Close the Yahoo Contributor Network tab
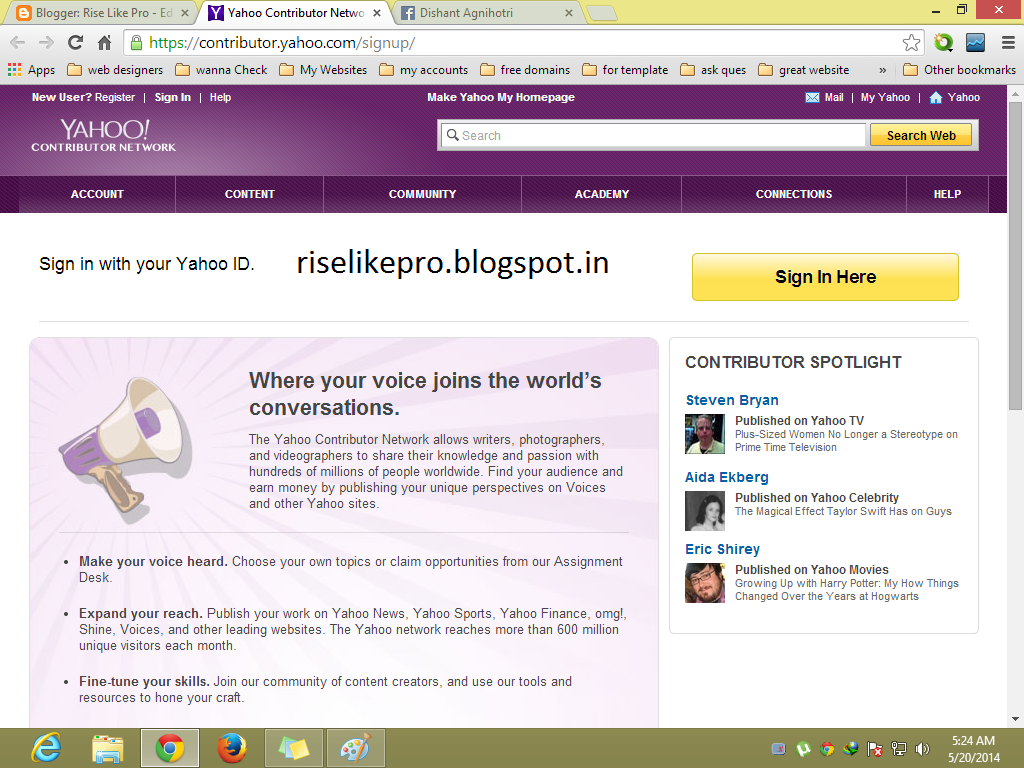 pyautogui.click(x=377, y=13)
